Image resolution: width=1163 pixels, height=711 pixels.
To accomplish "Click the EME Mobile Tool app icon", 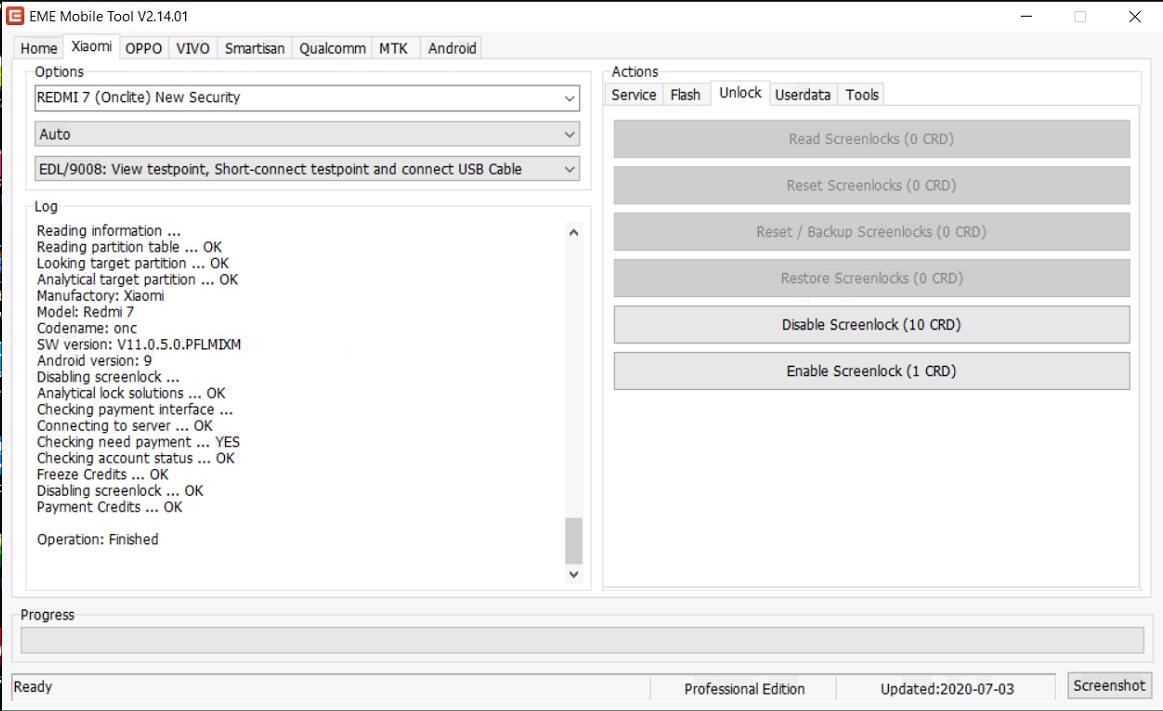I will [15, 16].
